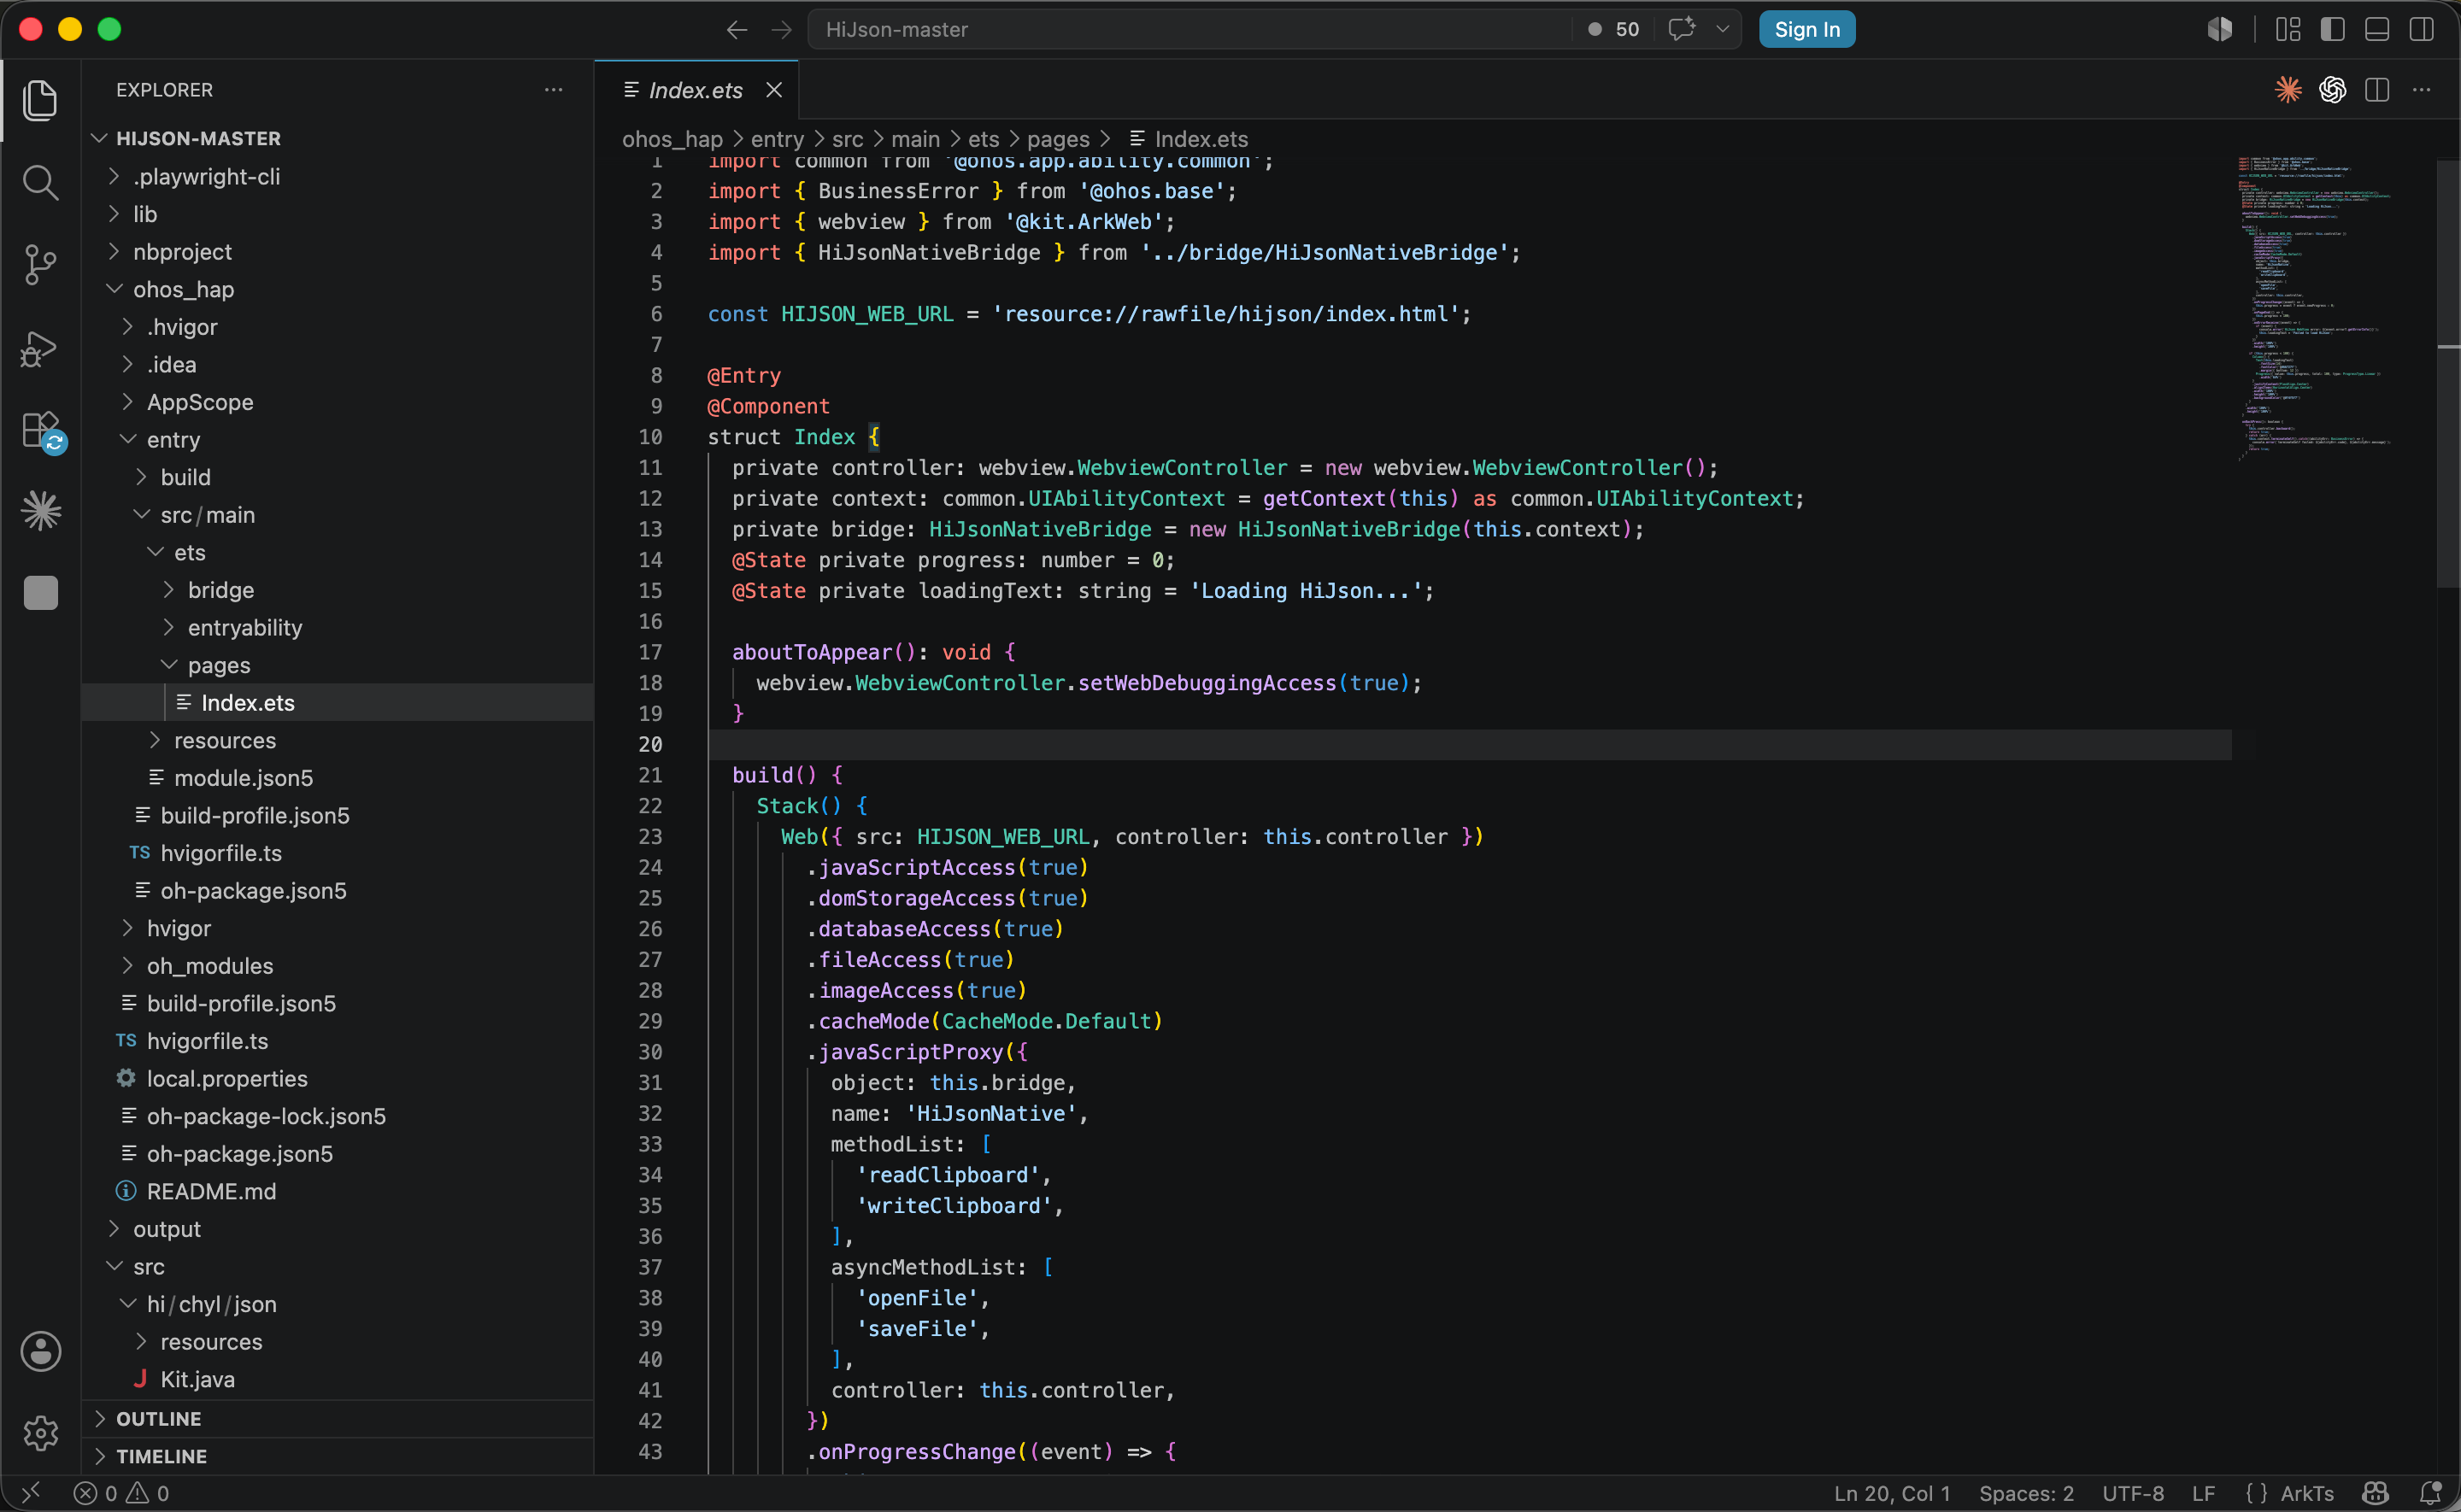Expand the nbproject folder
The height and width of the screenshot is (1512, 2461).
pyautogui.click(x=338, y=251)
